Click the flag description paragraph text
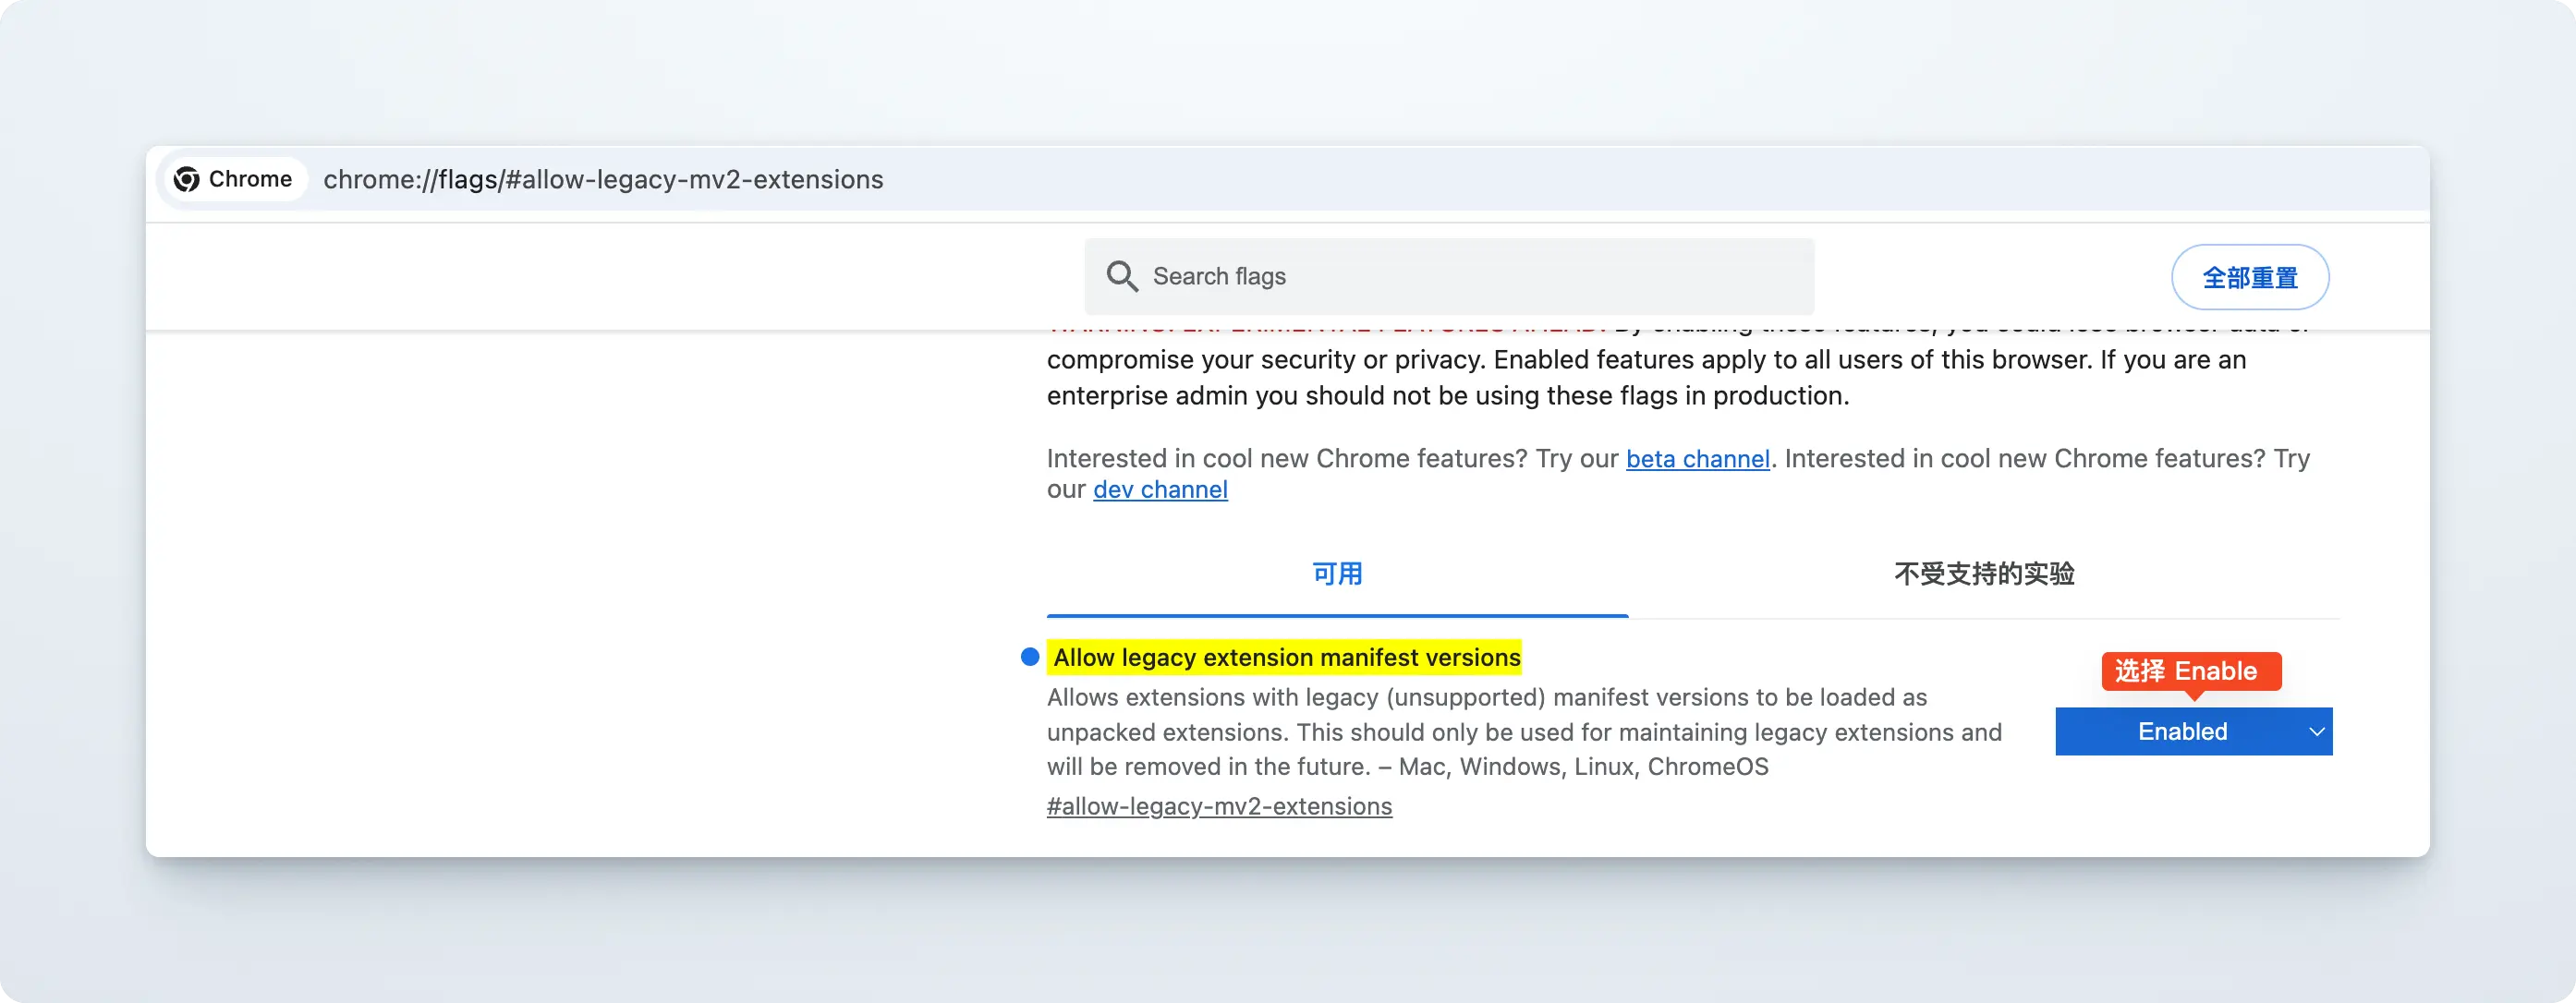The image size is (2576, 1003). (x=1524, y=732)
